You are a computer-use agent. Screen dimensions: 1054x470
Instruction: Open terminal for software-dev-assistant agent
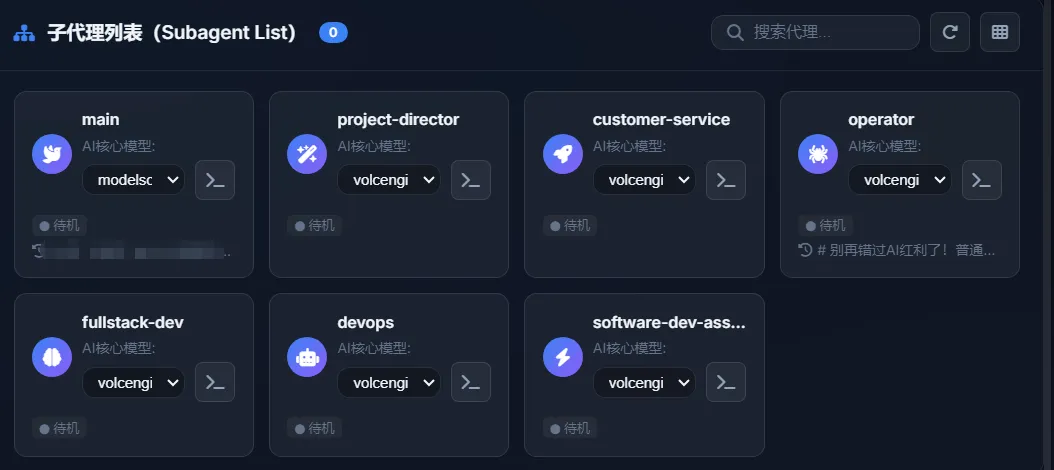click(x=726, y=382)
